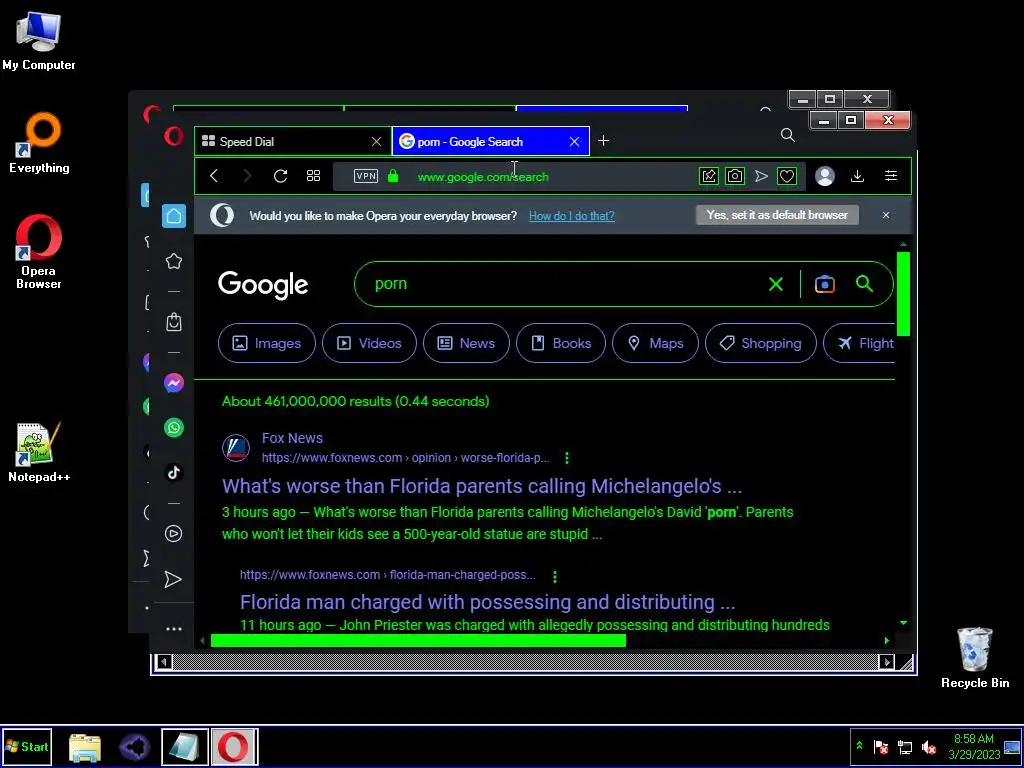1024x768 pixels.
Task: Open WhatsApp in the Opera sidebar
Action: pyautogui.click(x=174, y=428)
